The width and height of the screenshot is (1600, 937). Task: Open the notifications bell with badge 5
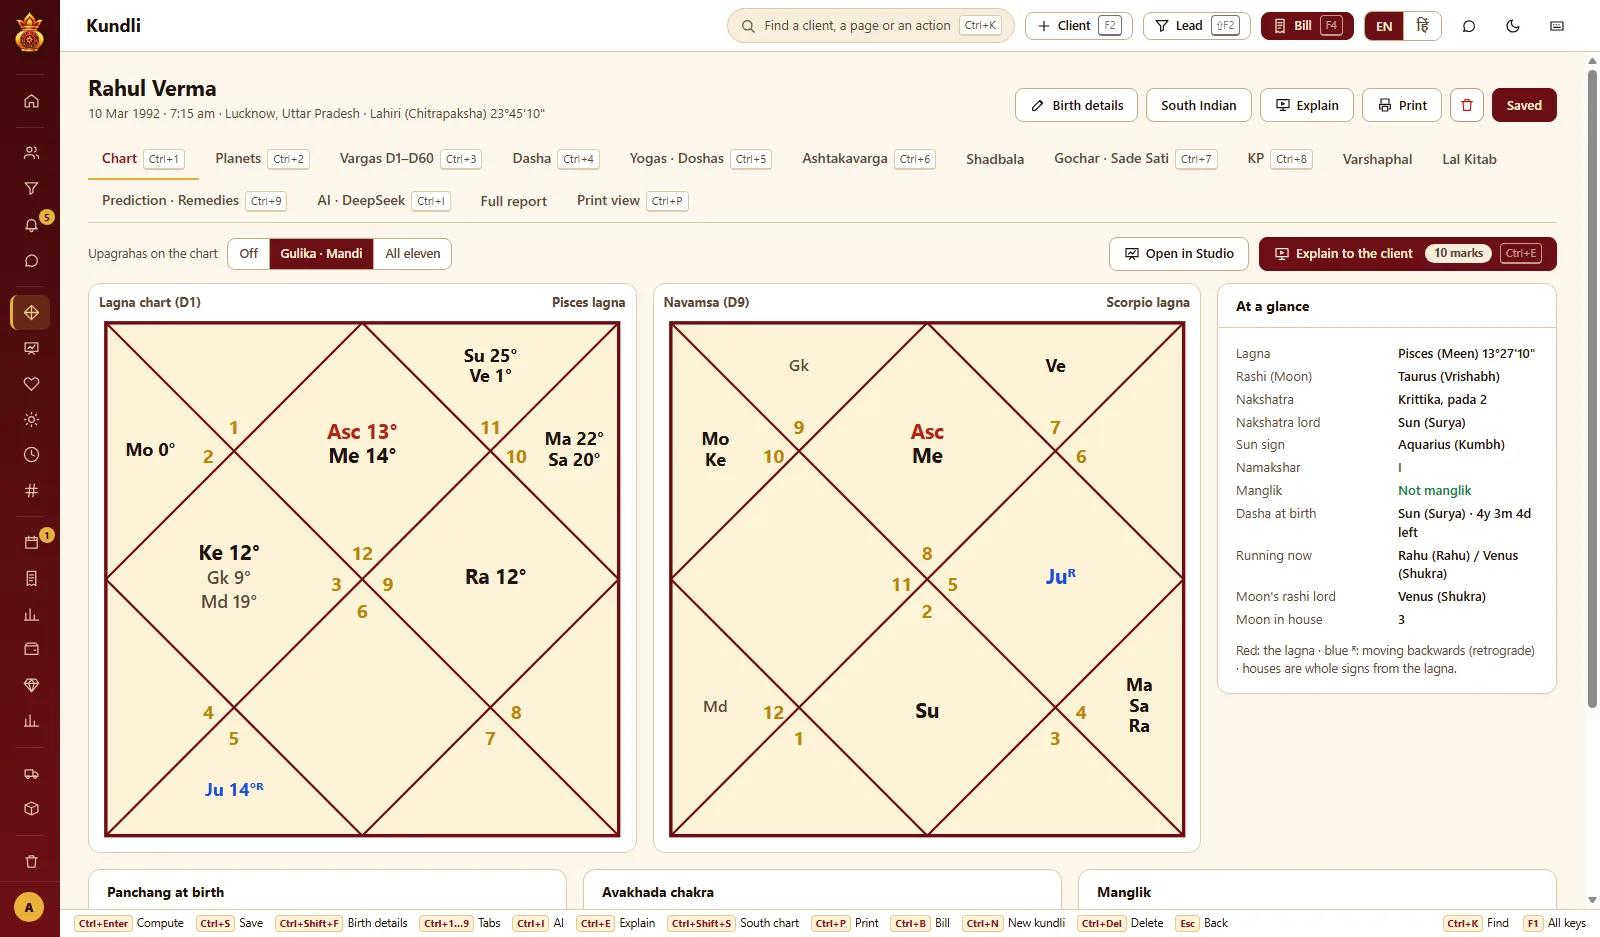[31, 225]
